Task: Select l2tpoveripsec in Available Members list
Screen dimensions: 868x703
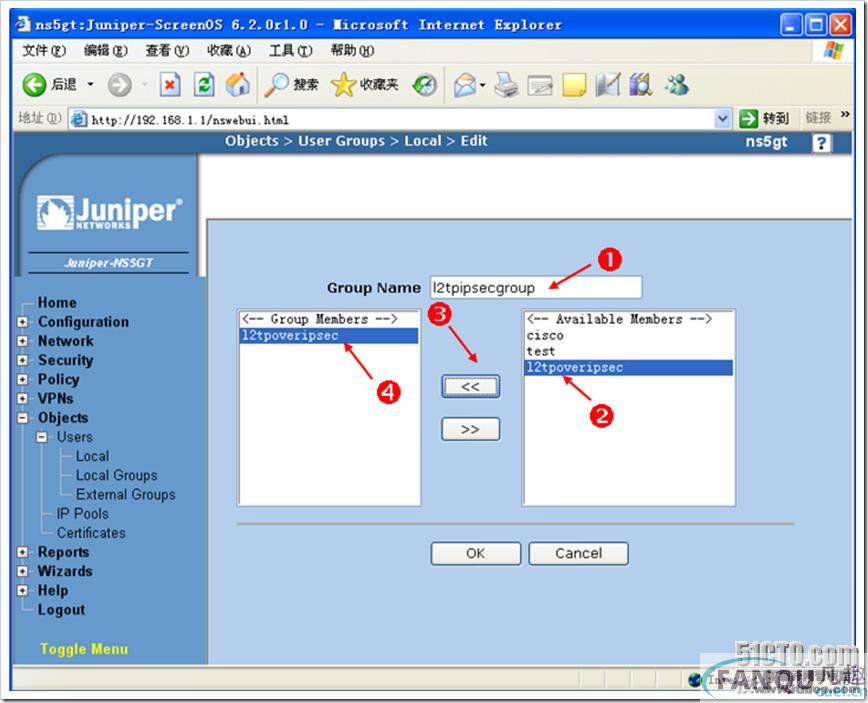Action: coord(628,368)
